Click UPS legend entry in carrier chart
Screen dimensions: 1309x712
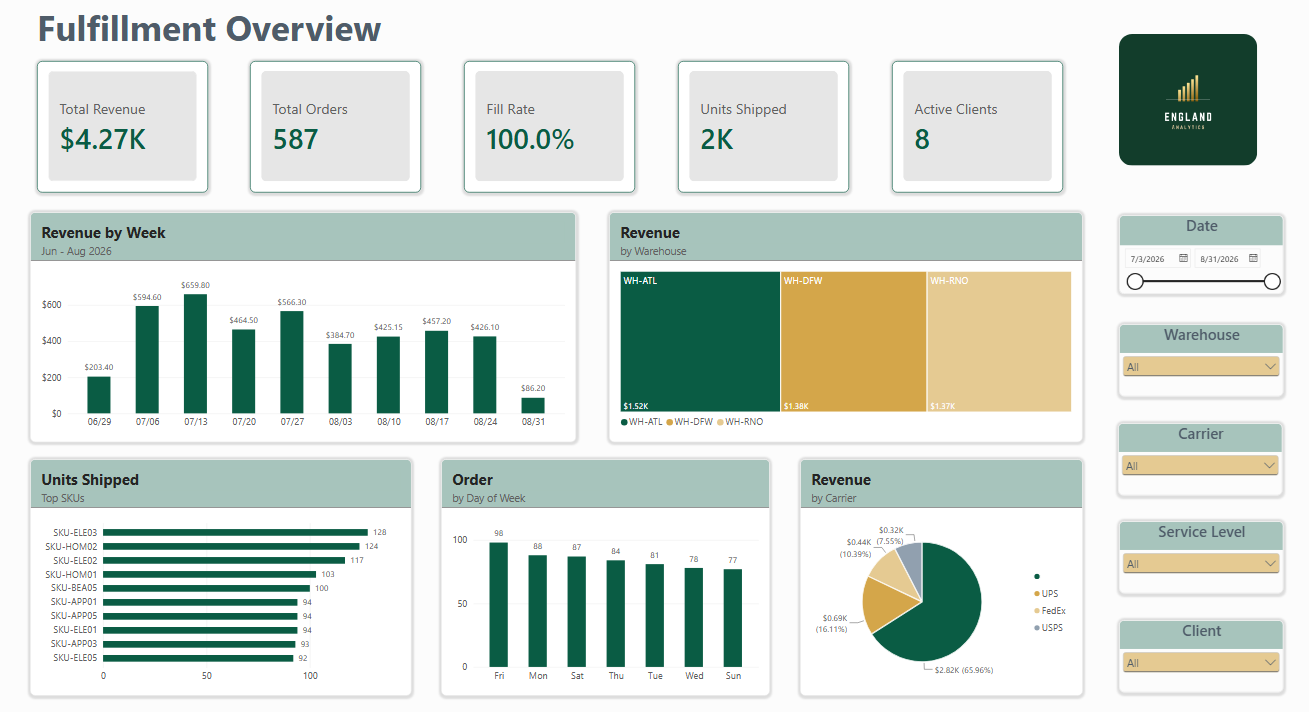[x=1046, y=594]
